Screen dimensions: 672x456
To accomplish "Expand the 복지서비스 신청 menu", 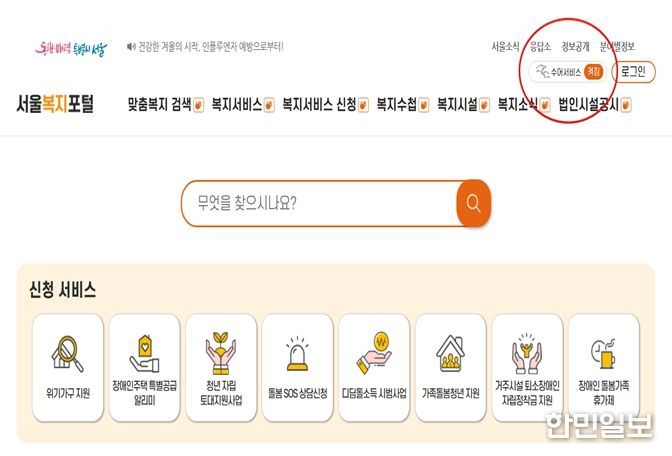I will [x=325, y=105].
